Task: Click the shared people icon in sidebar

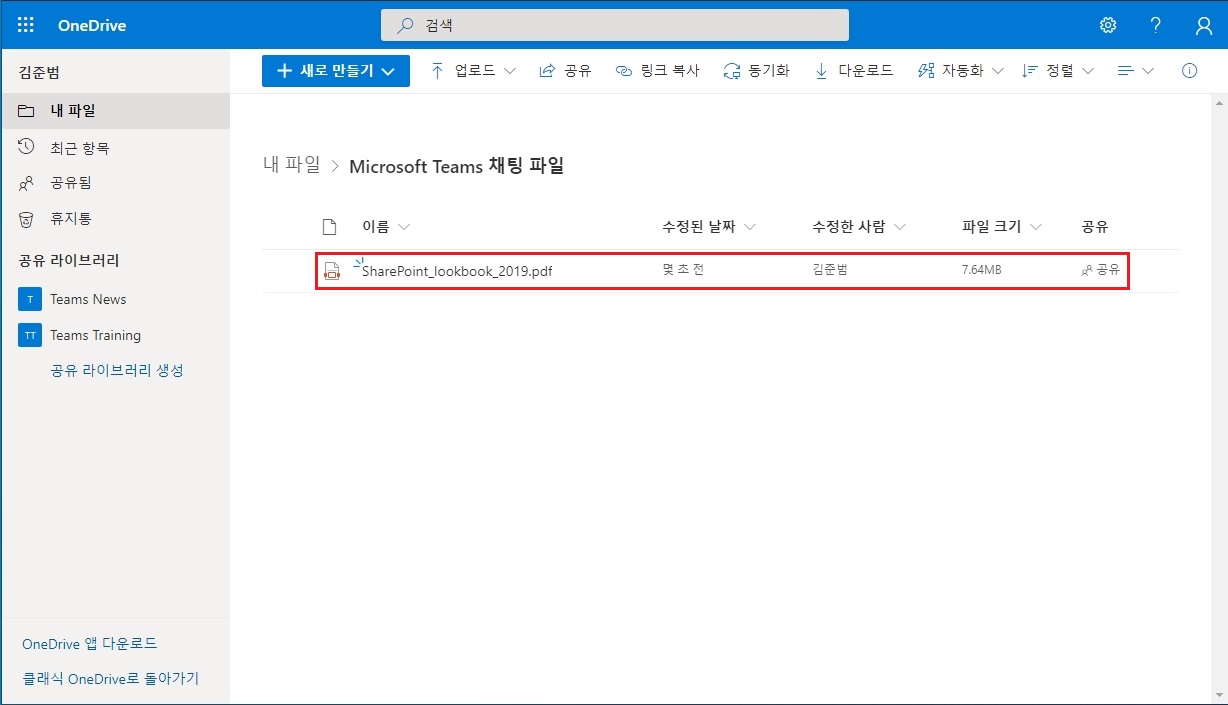Action: coord(27,183)
